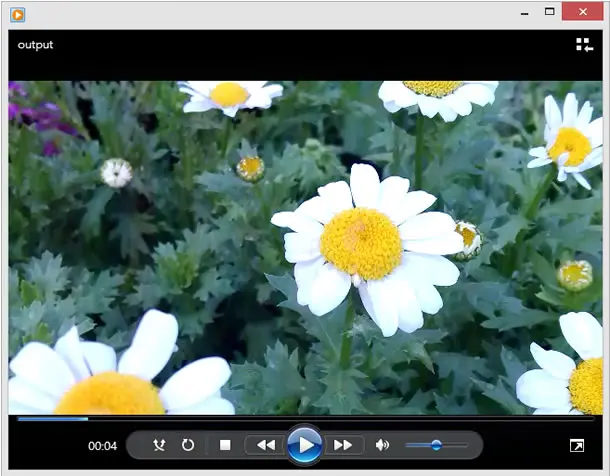Close the media player window
This screenshot has width=610, height=476.
coord(582,12)
